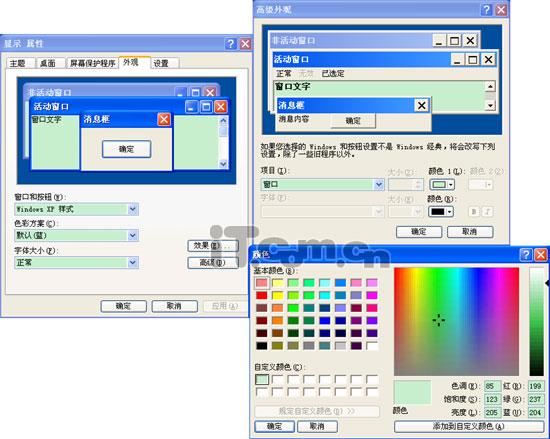Open the Color 1 picker dropdown
Viewport: 550px width, 439px height.
tap(442, 184)
